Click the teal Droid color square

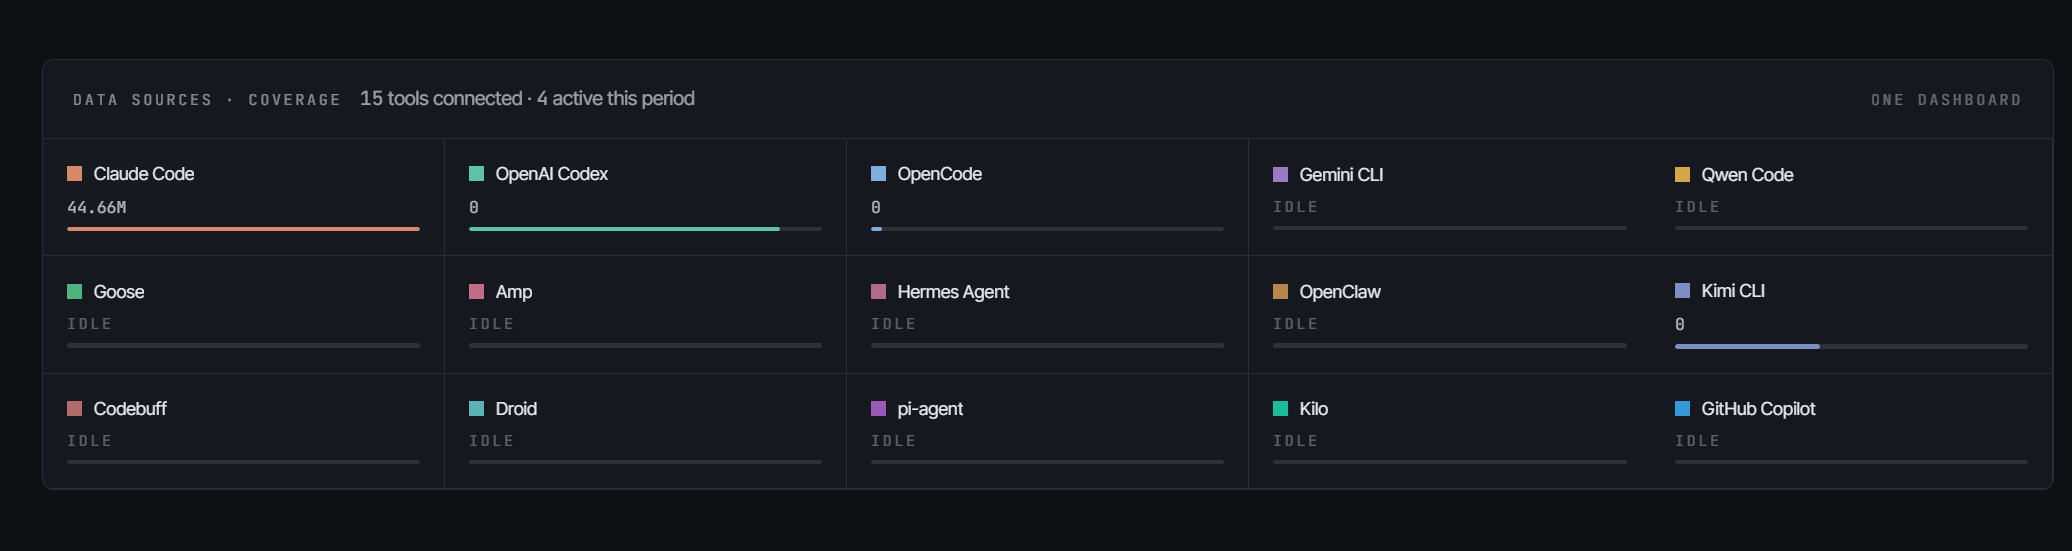click(x=476, y=409)
